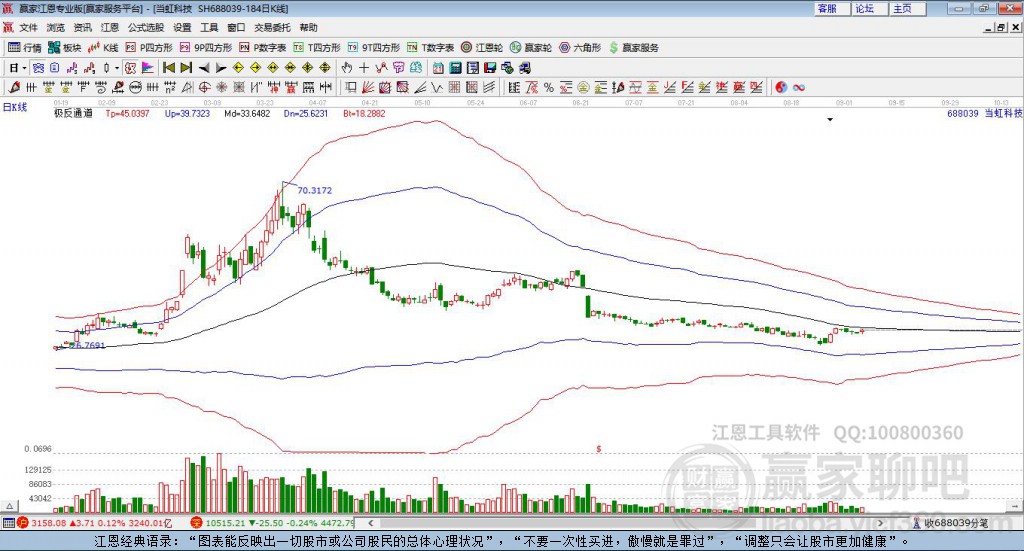
Task: Select the percent % retracement tool
Action: pyautogui.click(x=549, y=87)
